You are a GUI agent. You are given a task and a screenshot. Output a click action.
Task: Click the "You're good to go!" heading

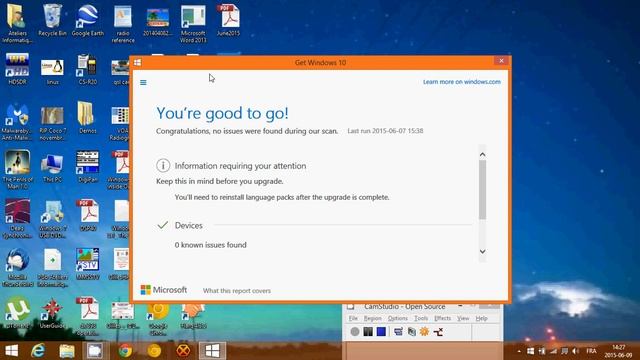pyautogui.click(x=222, y=113)
